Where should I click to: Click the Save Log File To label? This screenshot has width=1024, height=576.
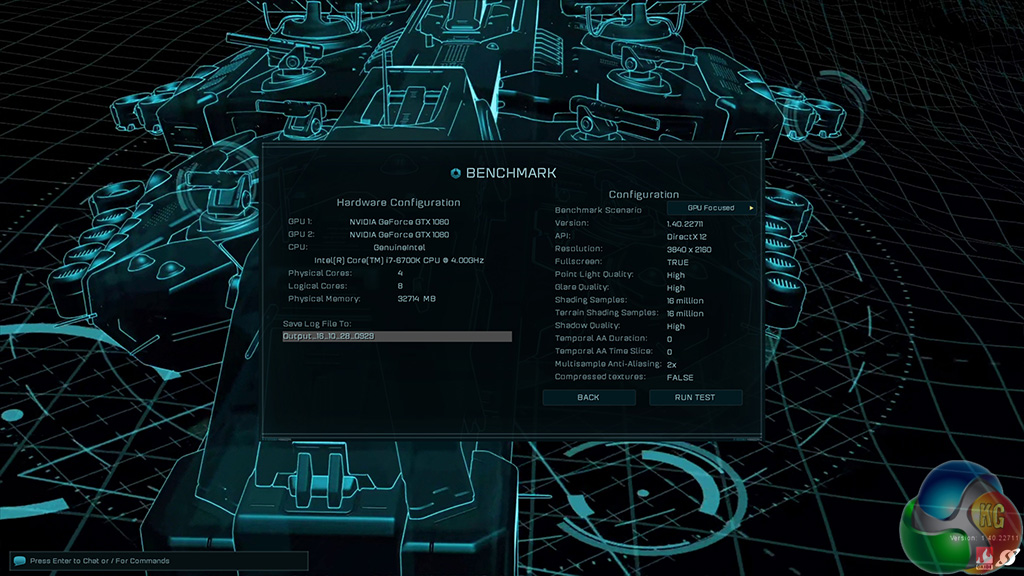317,324
